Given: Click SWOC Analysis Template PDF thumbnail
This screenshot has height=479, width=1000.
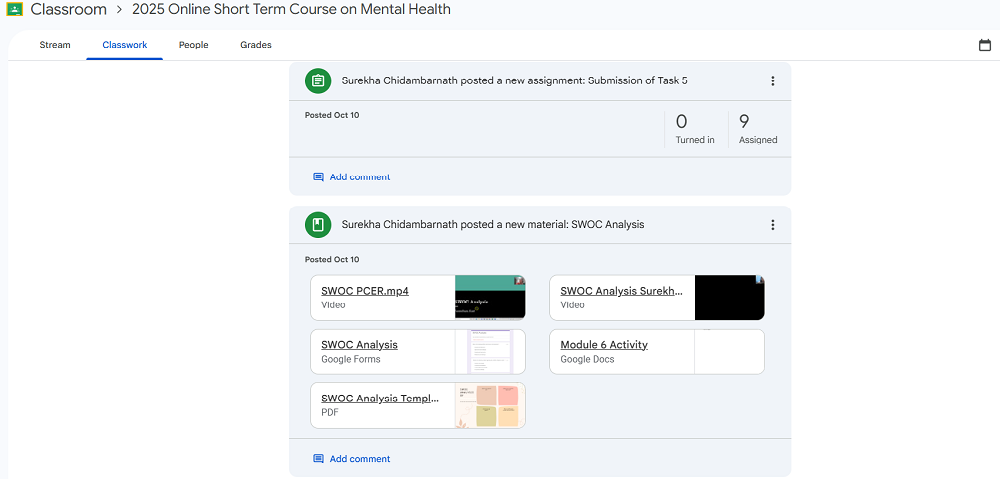Looking at the screenshot, I should (x=490, y=405).
